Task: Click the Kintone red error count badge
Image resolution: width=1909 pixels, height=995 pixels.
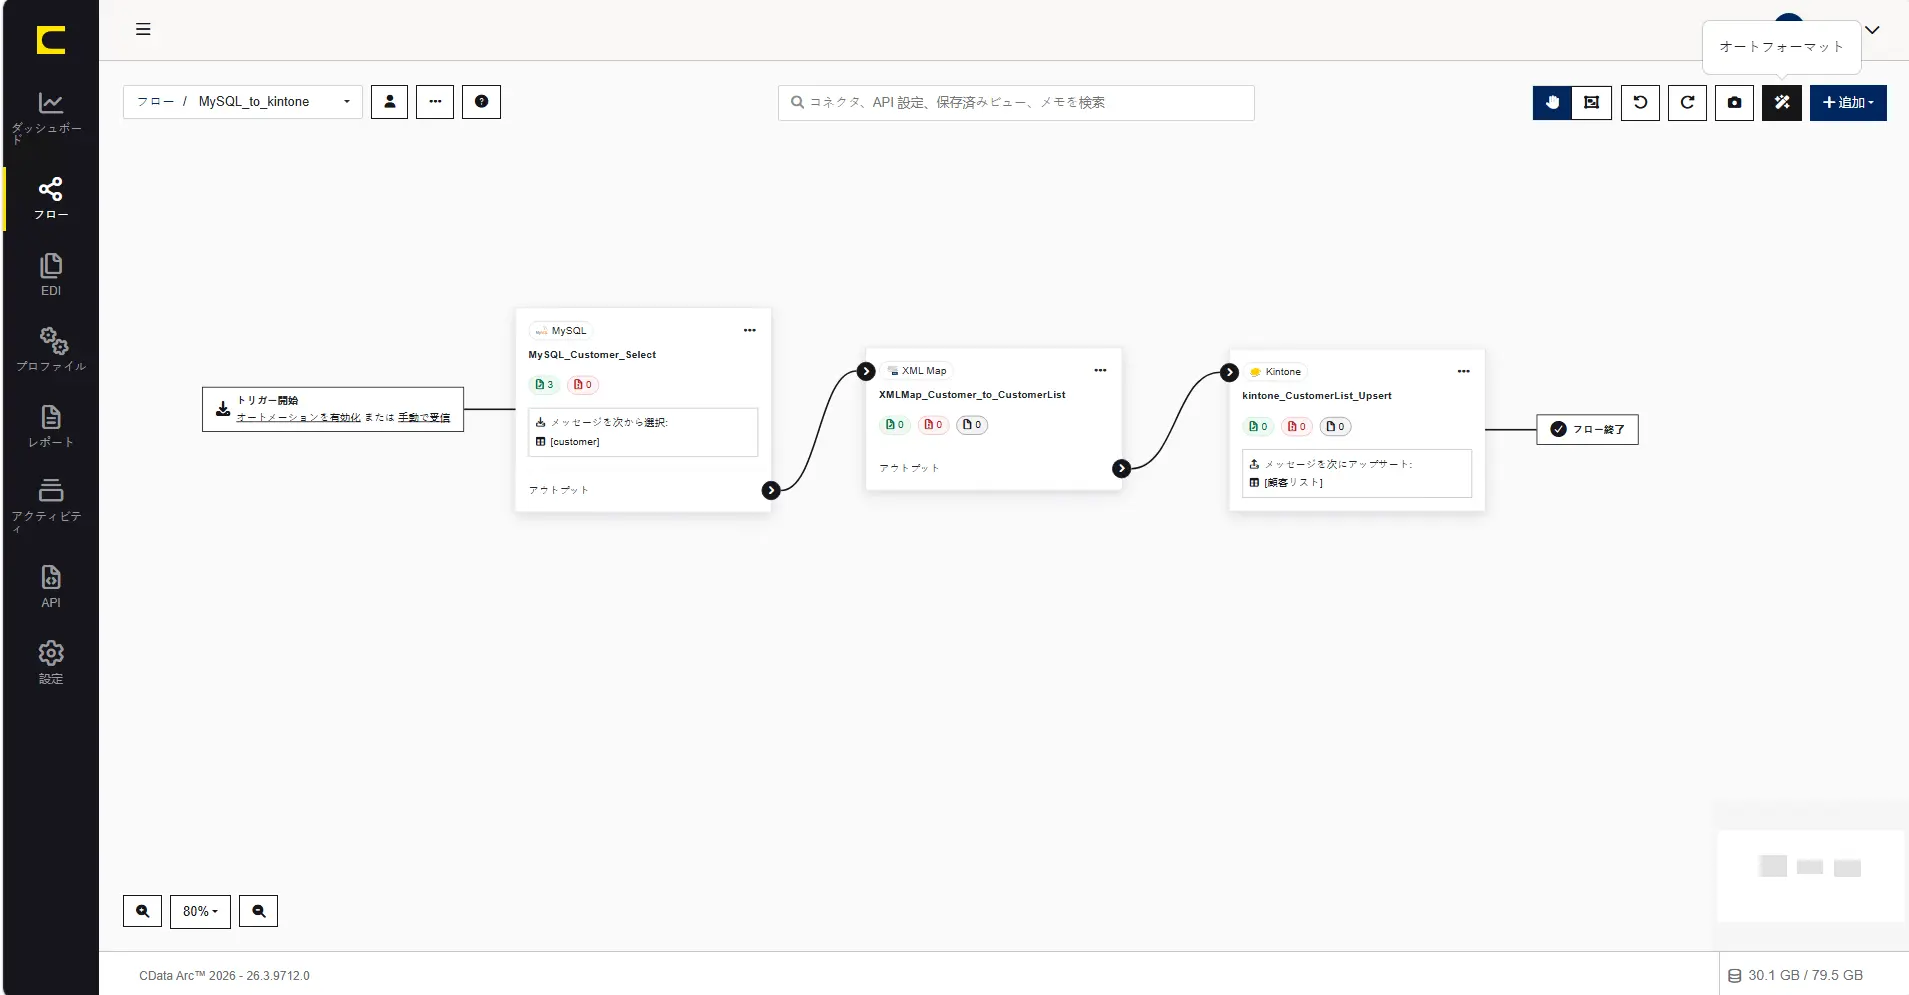Action: pos(1297,427)
